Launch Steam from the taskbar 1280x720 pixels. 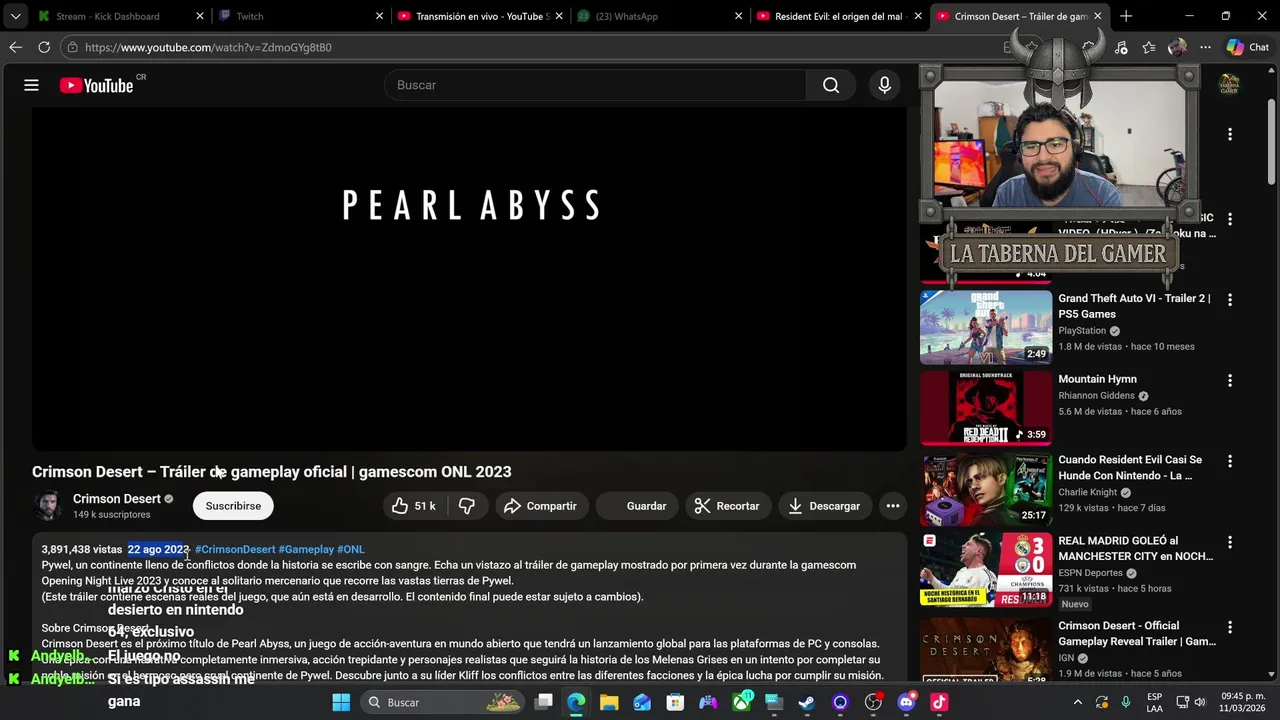point(806,702)
